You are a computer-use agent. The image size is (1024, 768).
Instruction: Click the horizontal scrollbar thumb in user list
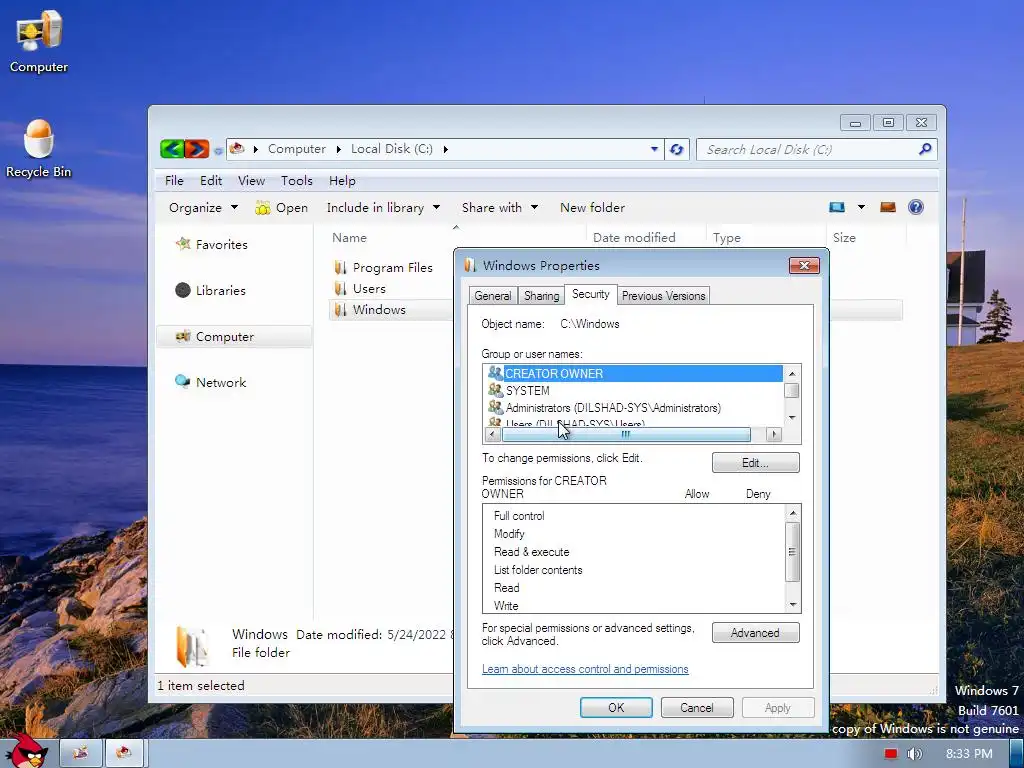[x=626, y=434]
